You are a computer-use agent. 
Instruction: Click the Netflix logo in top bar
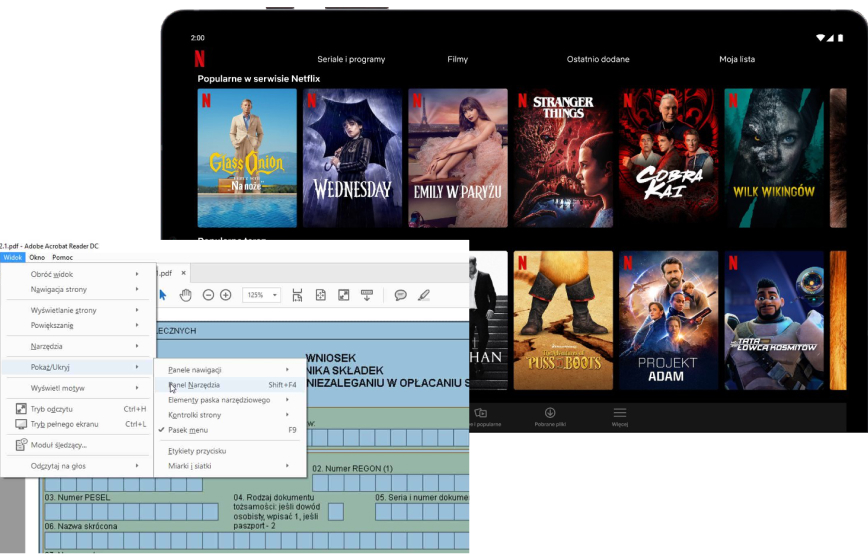click(199, 58)
